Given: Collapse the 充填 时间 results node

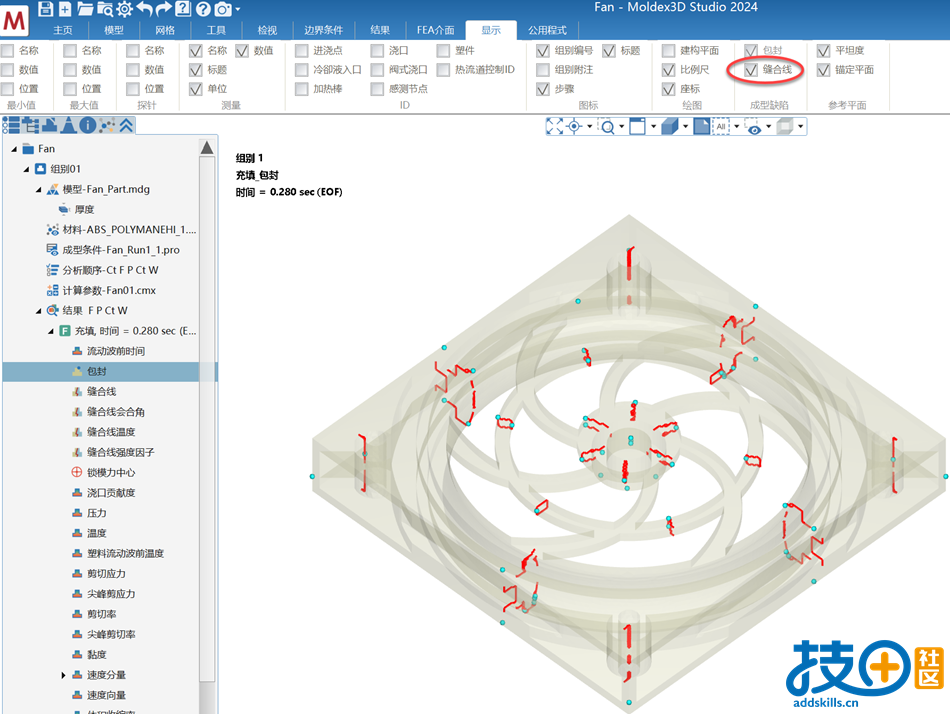Looking at the screenshot, I should pos(50,331).
